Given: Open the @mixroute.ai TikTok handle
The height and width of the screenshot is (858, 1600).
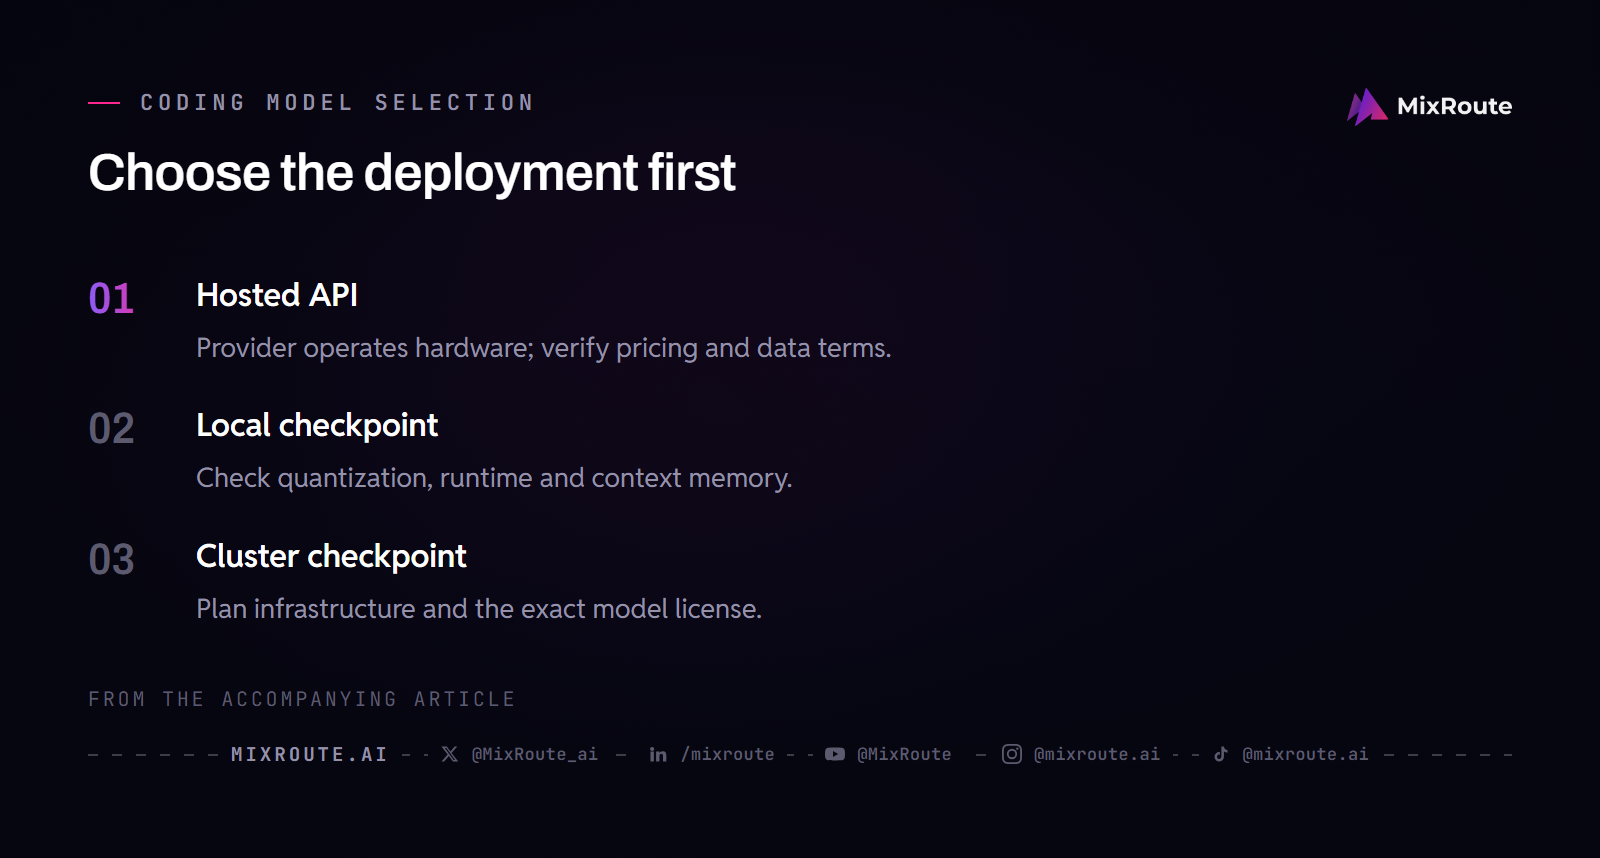Looking at the screenshot, I should (1305, 754).
